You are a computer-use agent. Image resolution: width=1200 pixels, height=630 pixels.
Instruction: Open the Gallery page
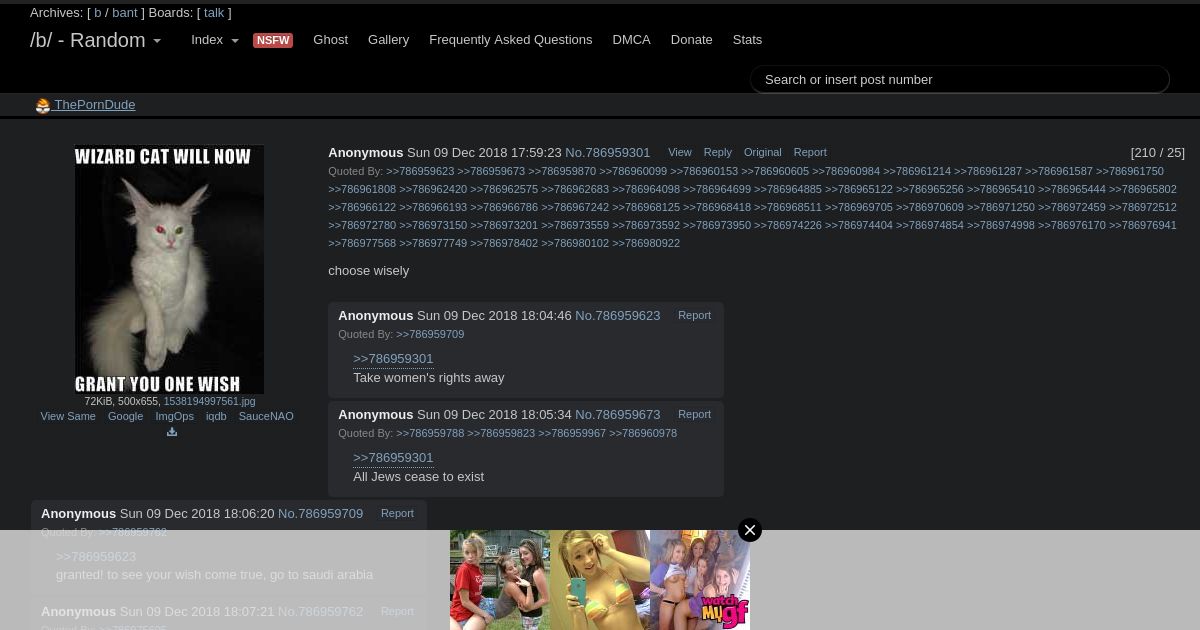388,40
